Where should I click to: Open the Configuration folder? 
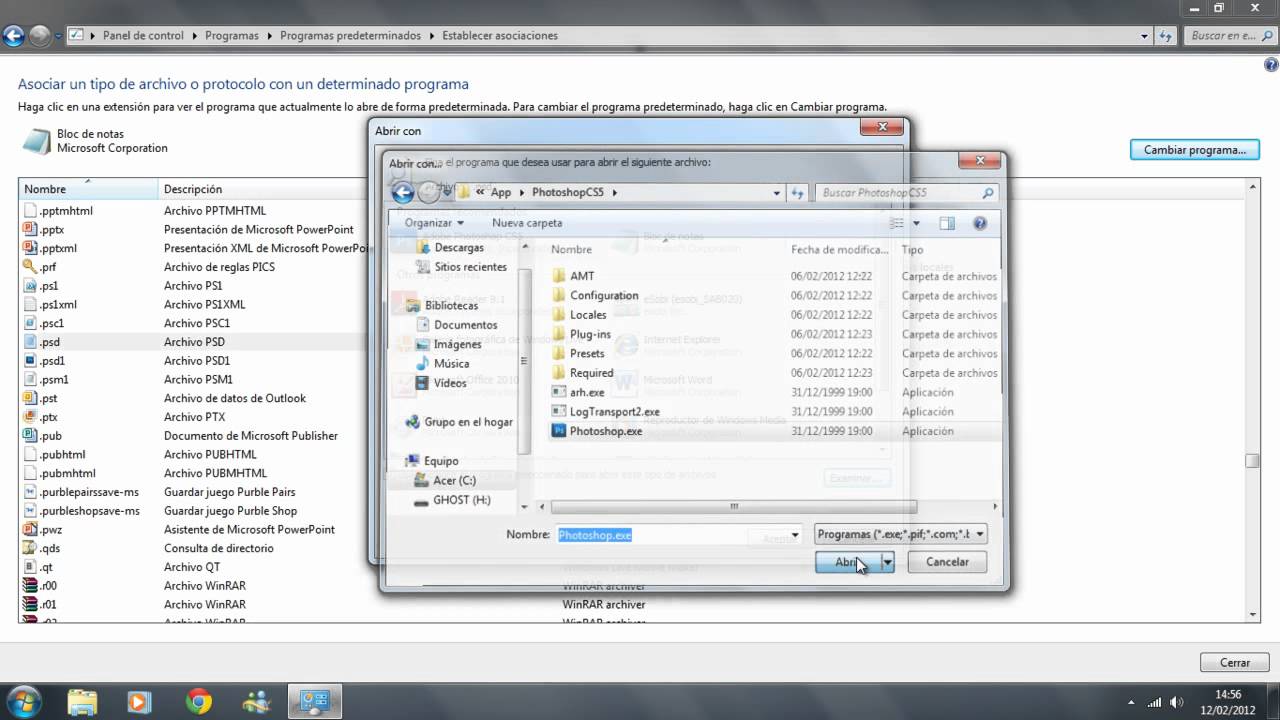[x=604, y=295]
